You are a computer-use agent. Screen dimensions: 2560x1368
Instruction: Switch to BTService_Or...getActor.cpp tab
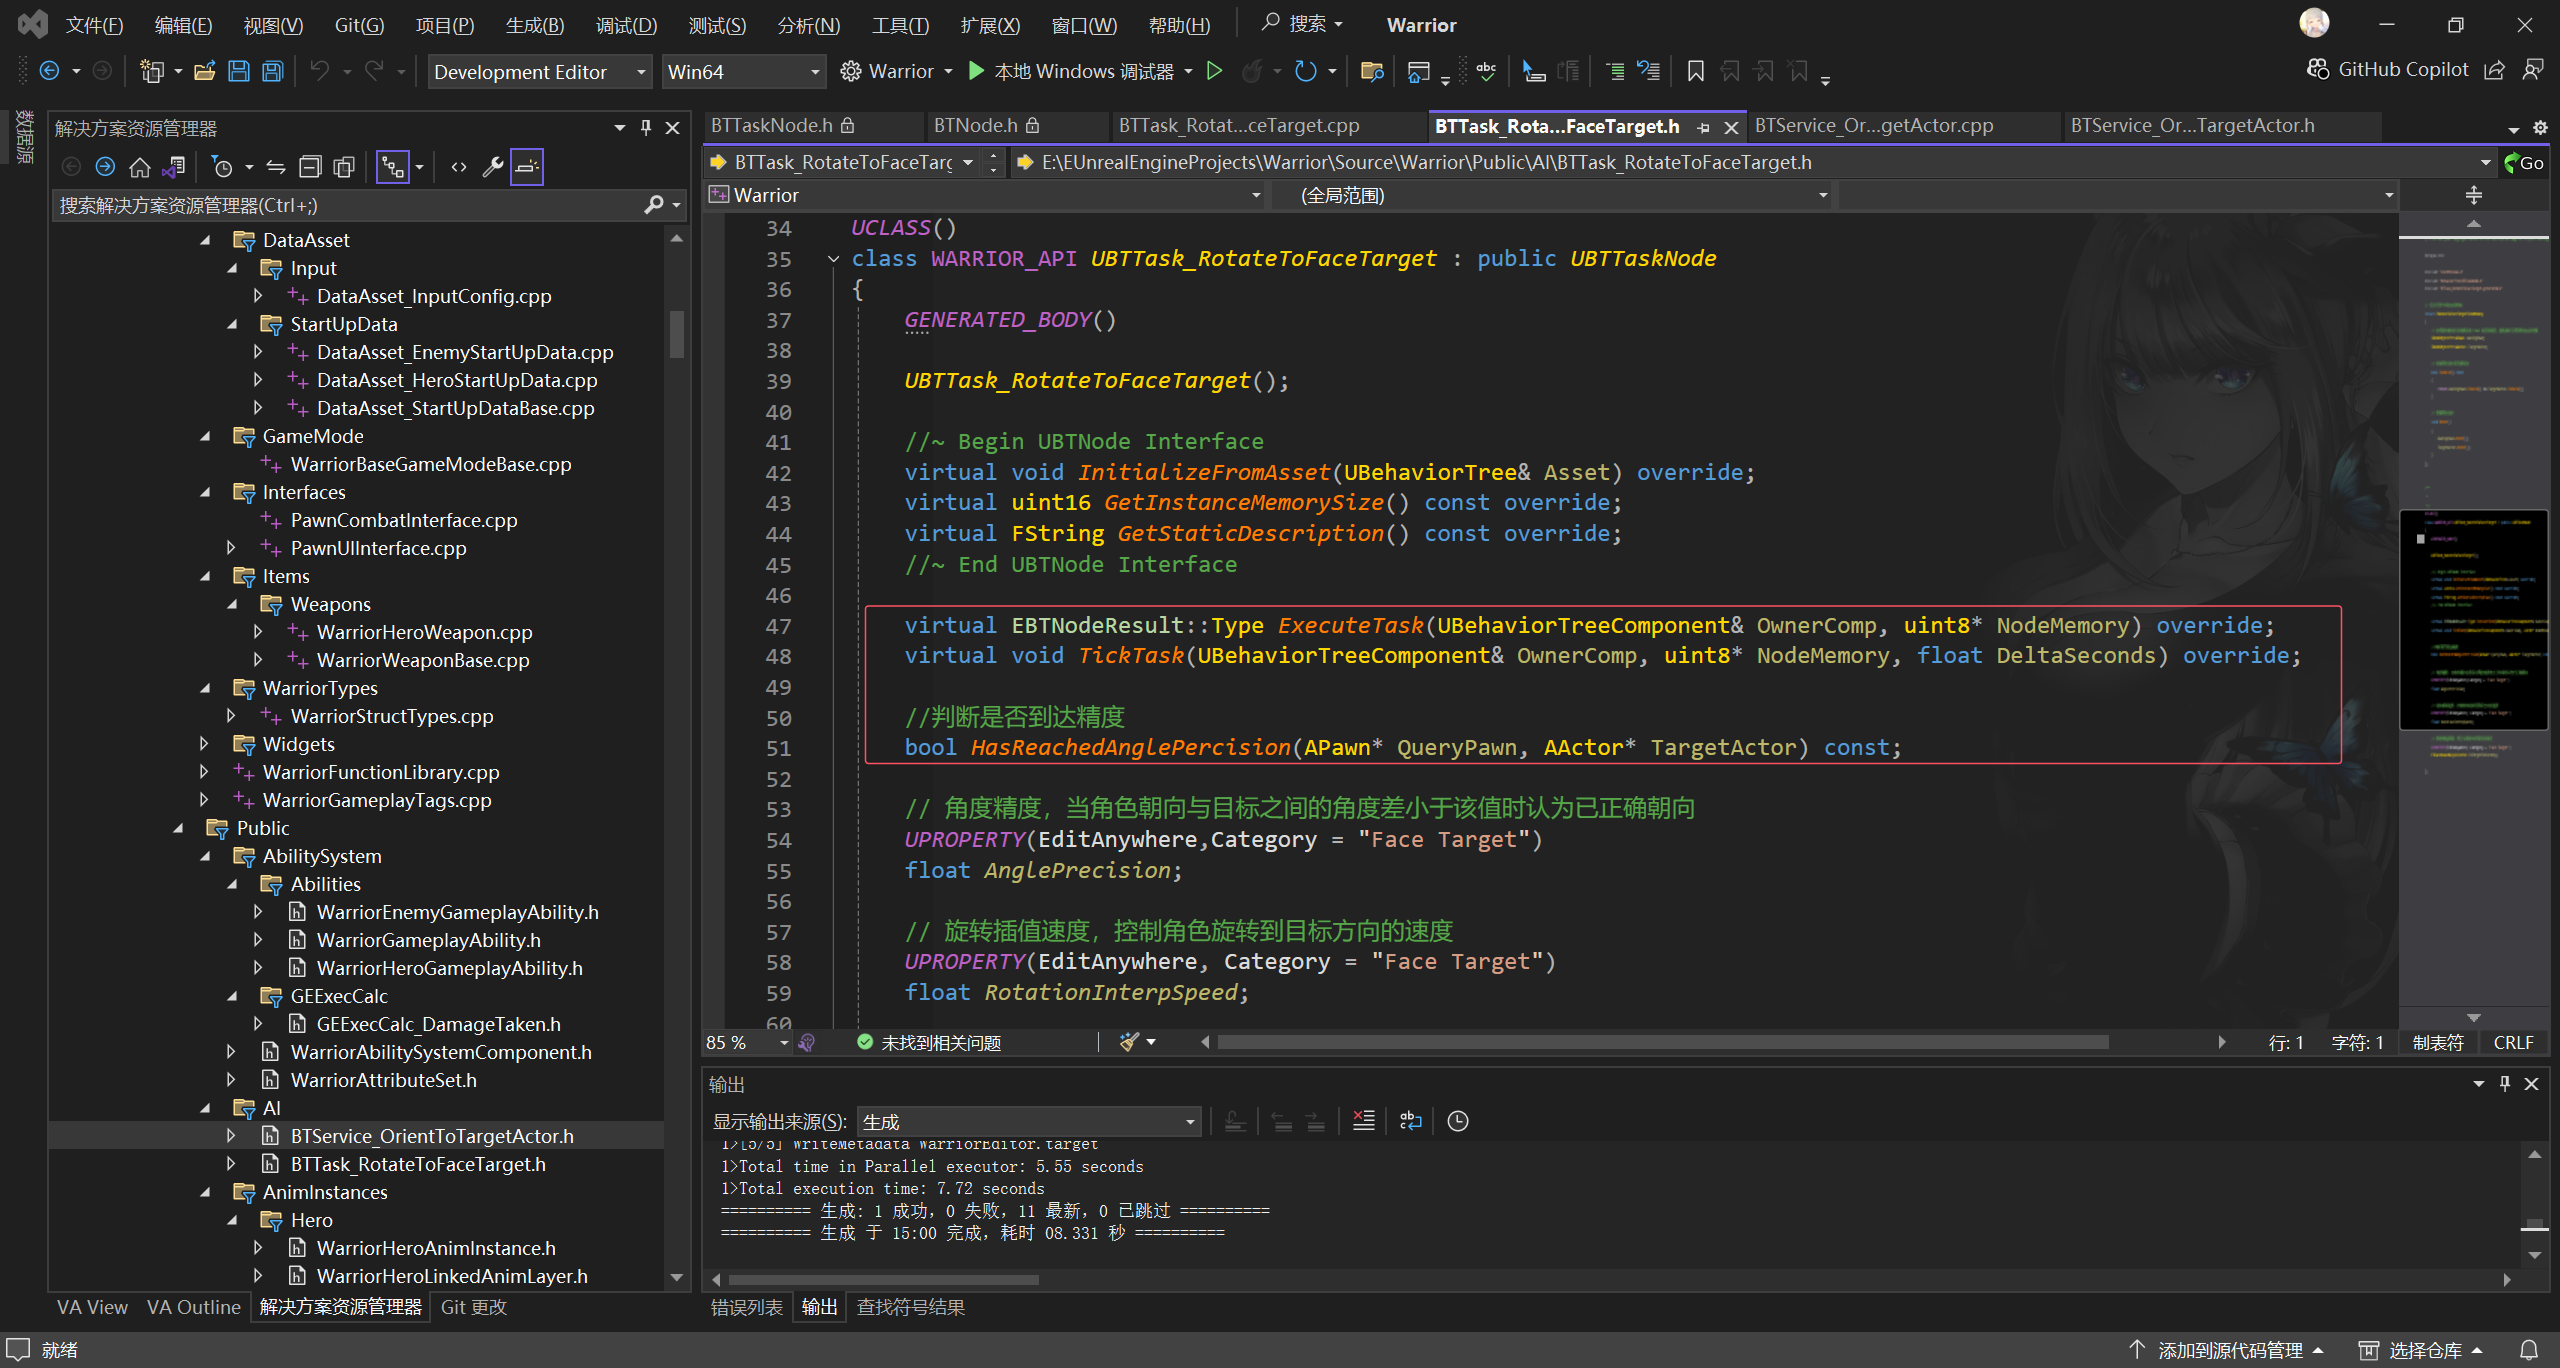point(1873,126)
